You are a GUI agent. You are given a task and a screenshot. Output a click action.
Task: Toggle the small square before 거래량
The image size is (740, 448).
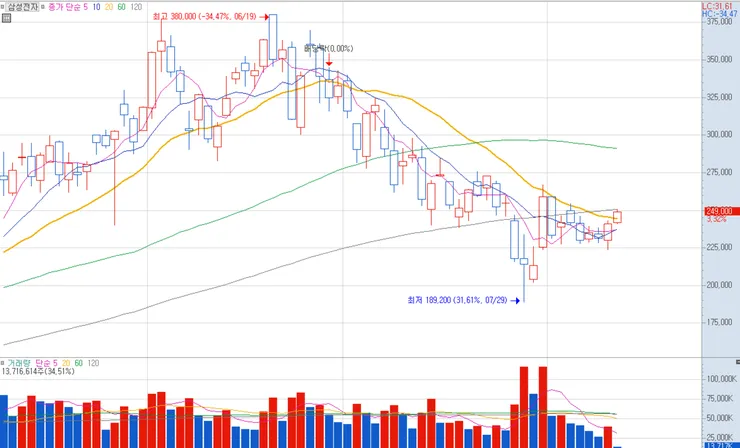[2, 363]
